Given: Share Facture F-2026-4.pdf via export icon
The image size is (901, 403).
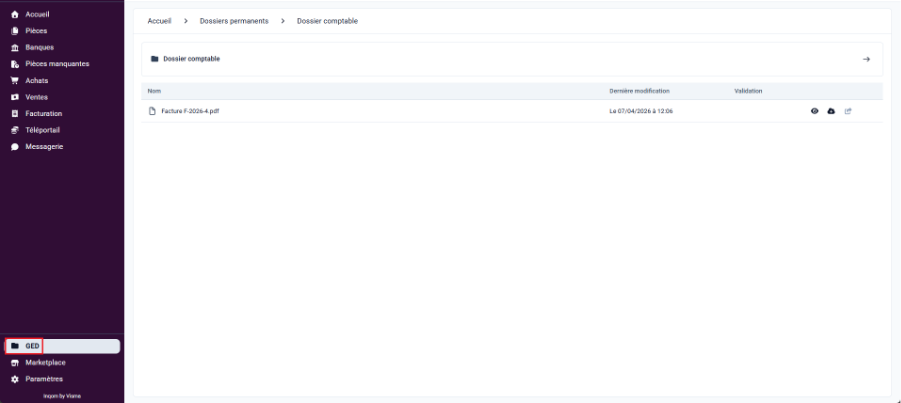Looking at the screenshot, I should 848,112.
